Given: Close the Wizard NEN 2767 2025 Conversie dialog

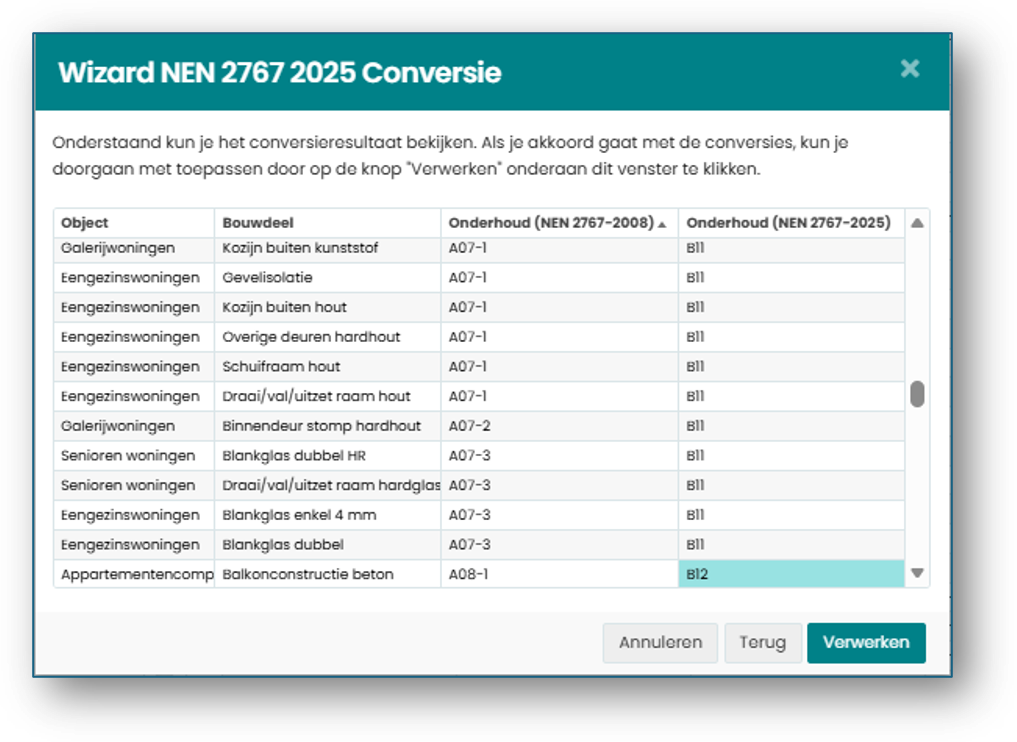Looking at the screenshot, I should 910,69.
